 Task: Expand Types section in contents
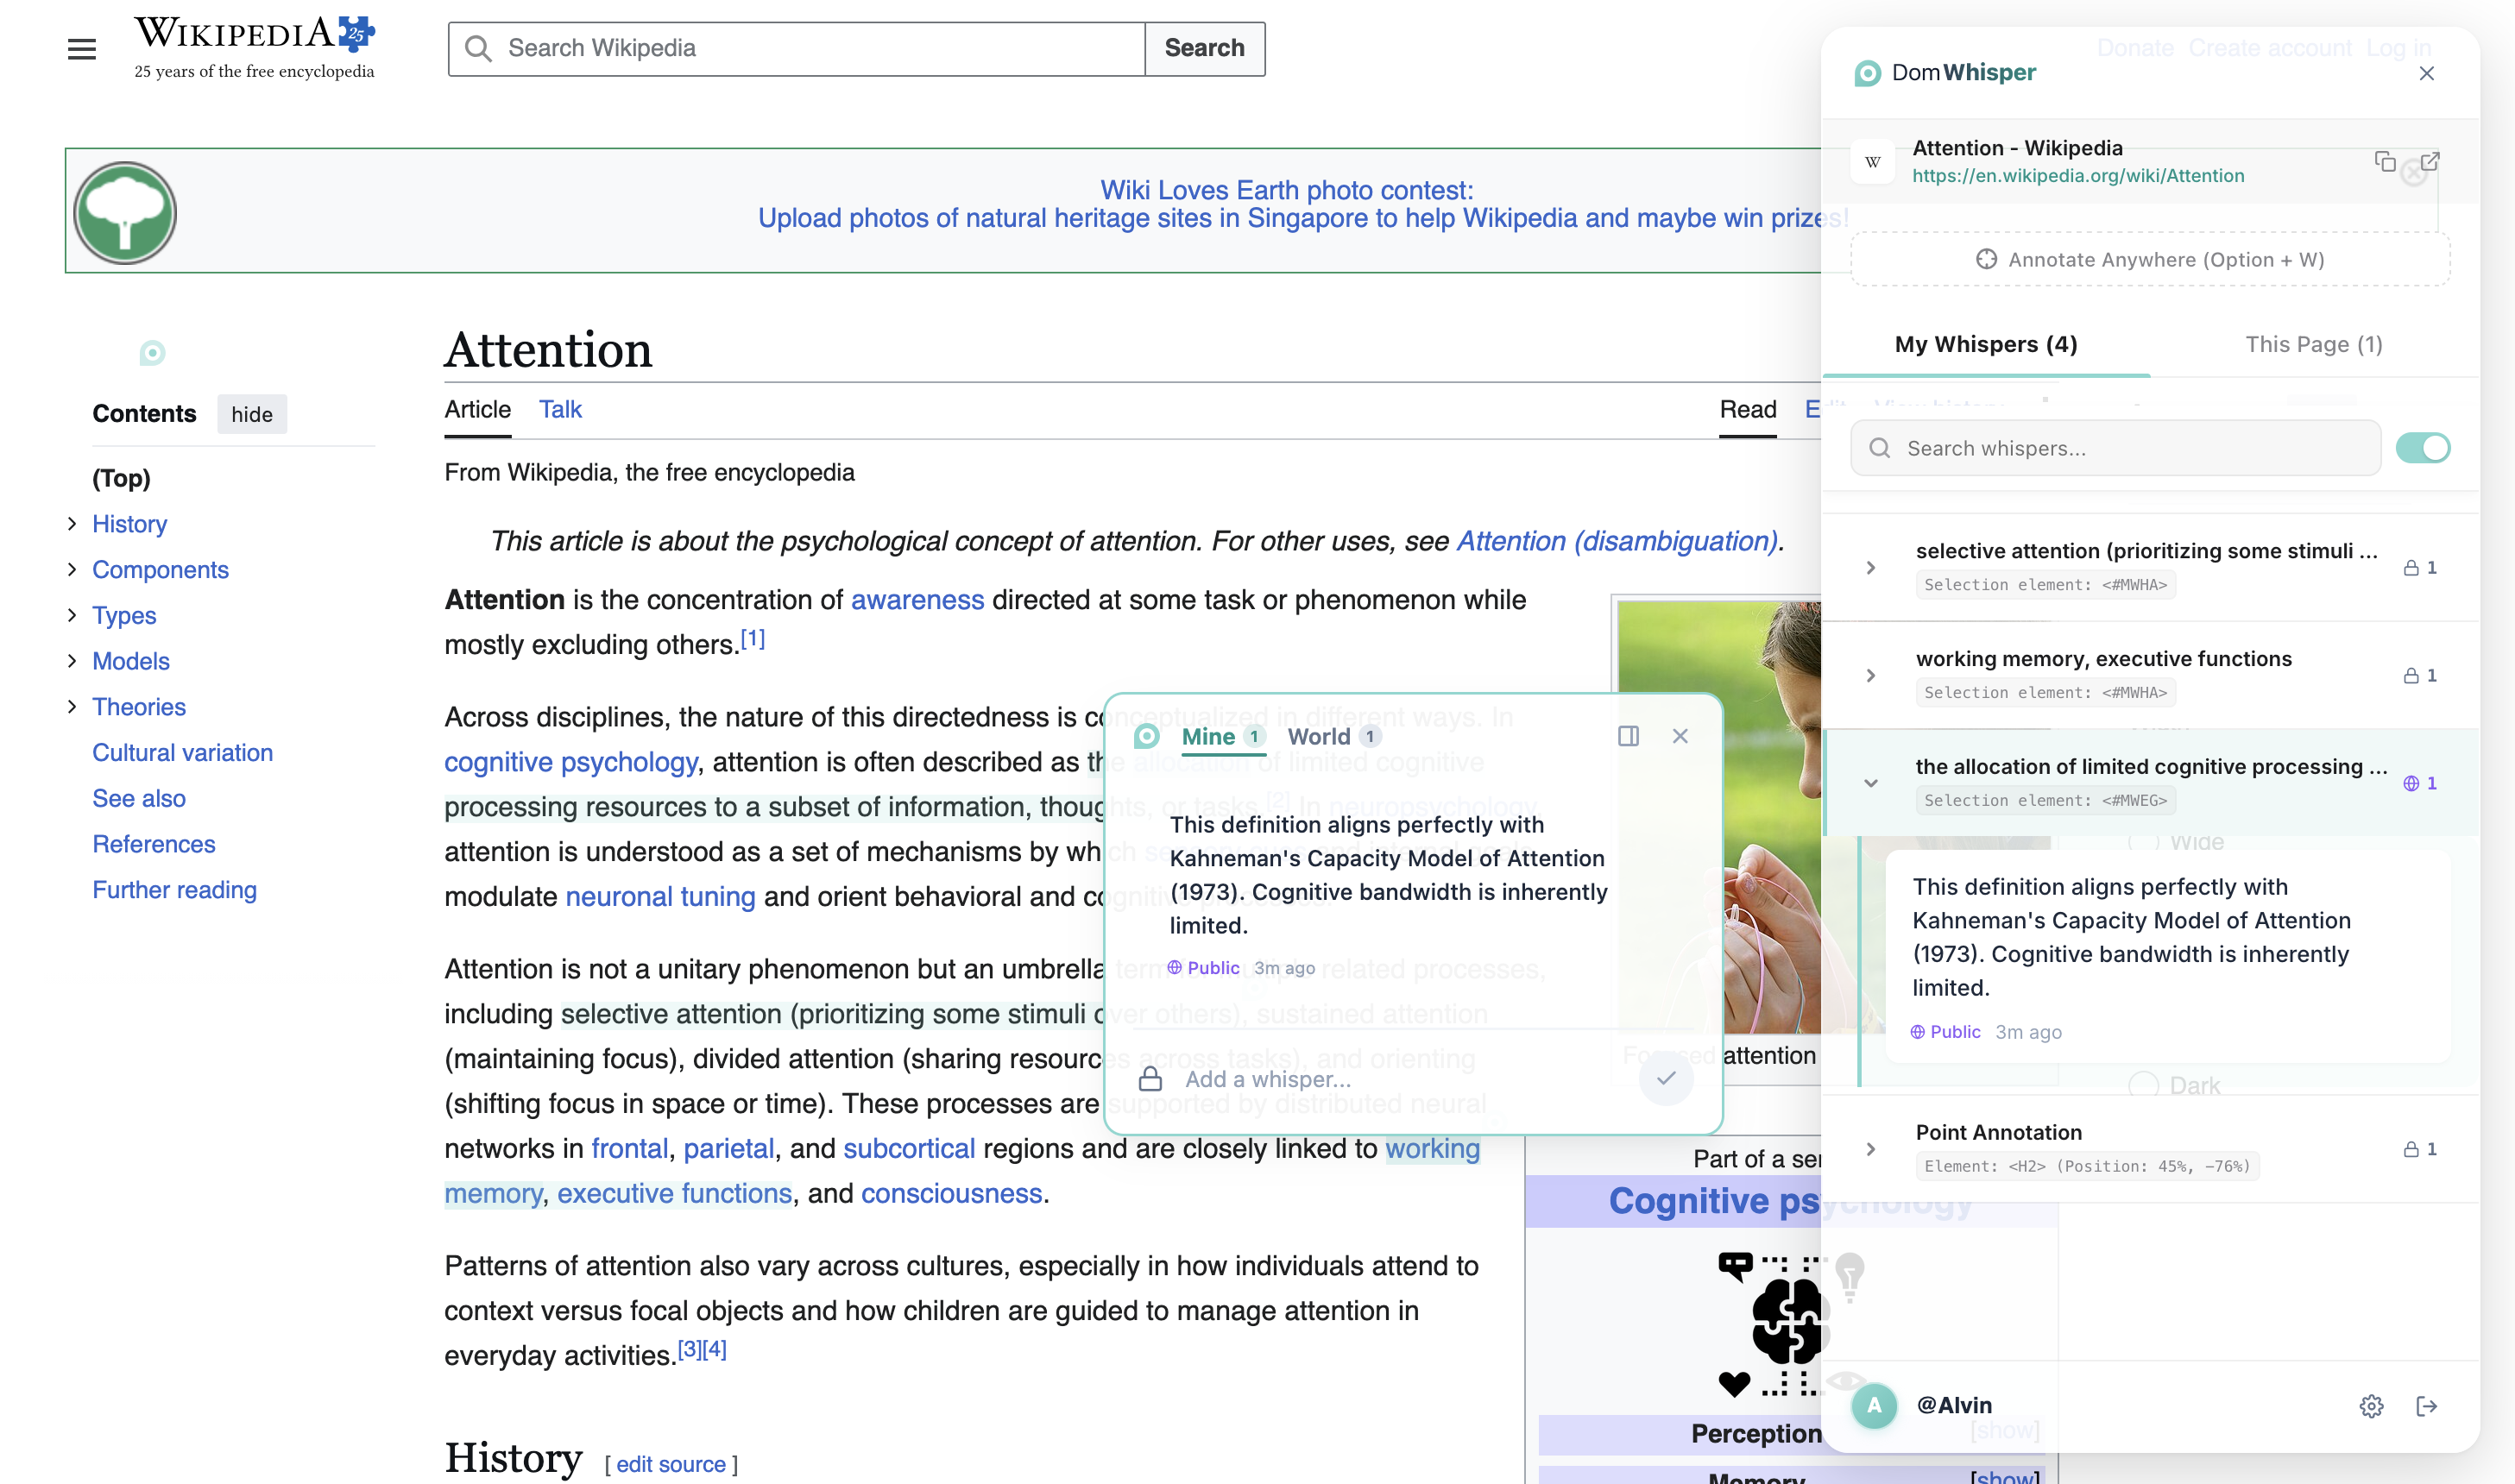coord(72,615)
